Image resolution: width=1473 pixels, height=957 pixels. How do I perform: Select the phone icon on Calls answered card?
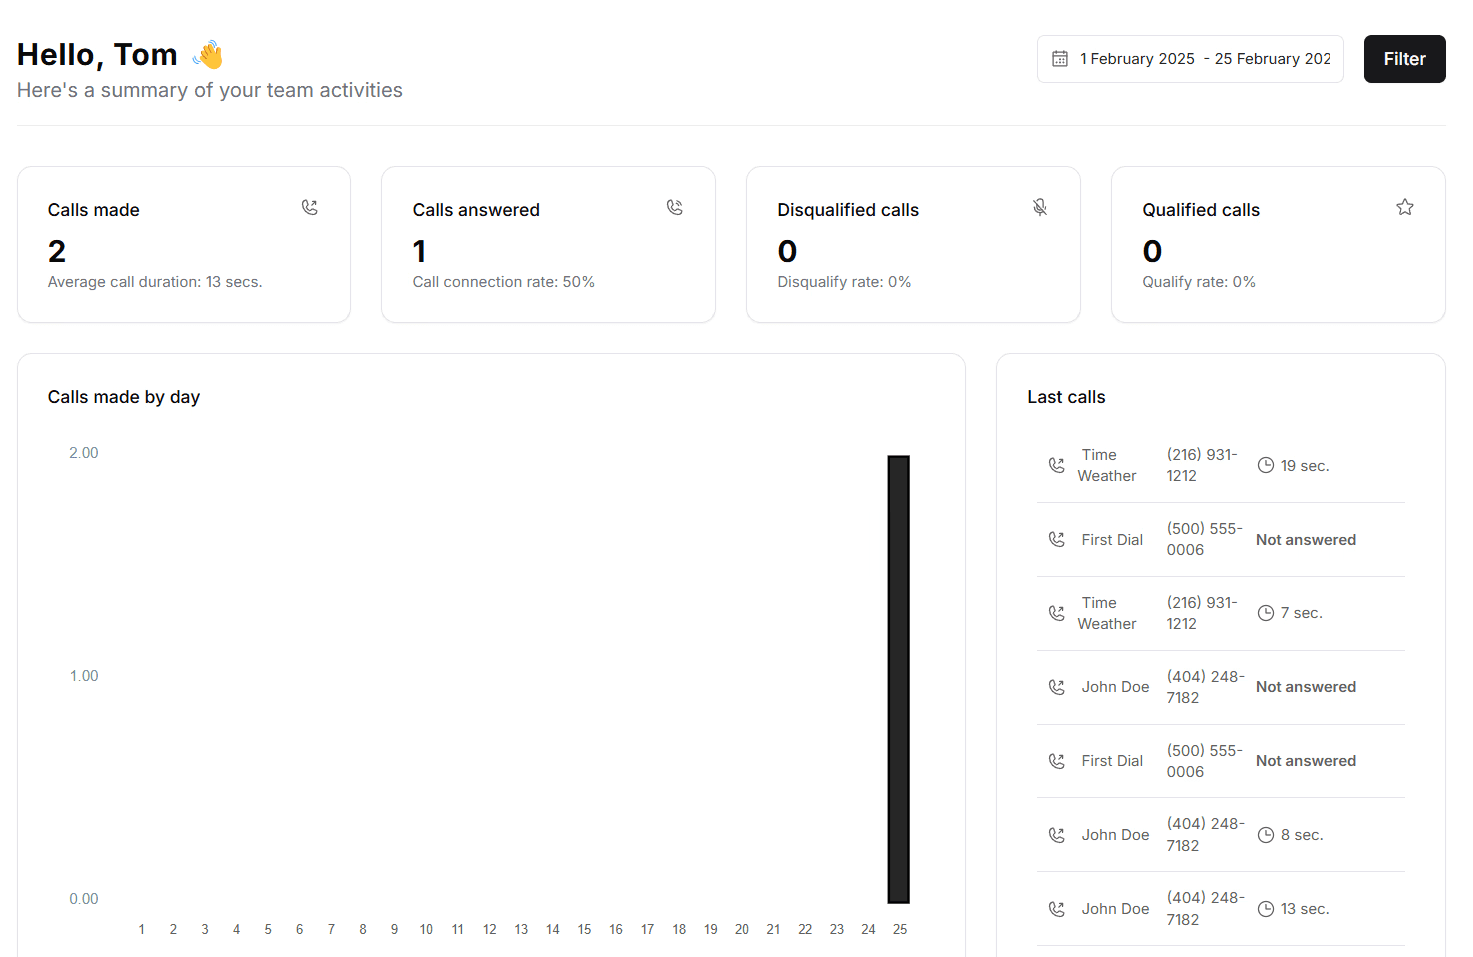coord(675,207)
